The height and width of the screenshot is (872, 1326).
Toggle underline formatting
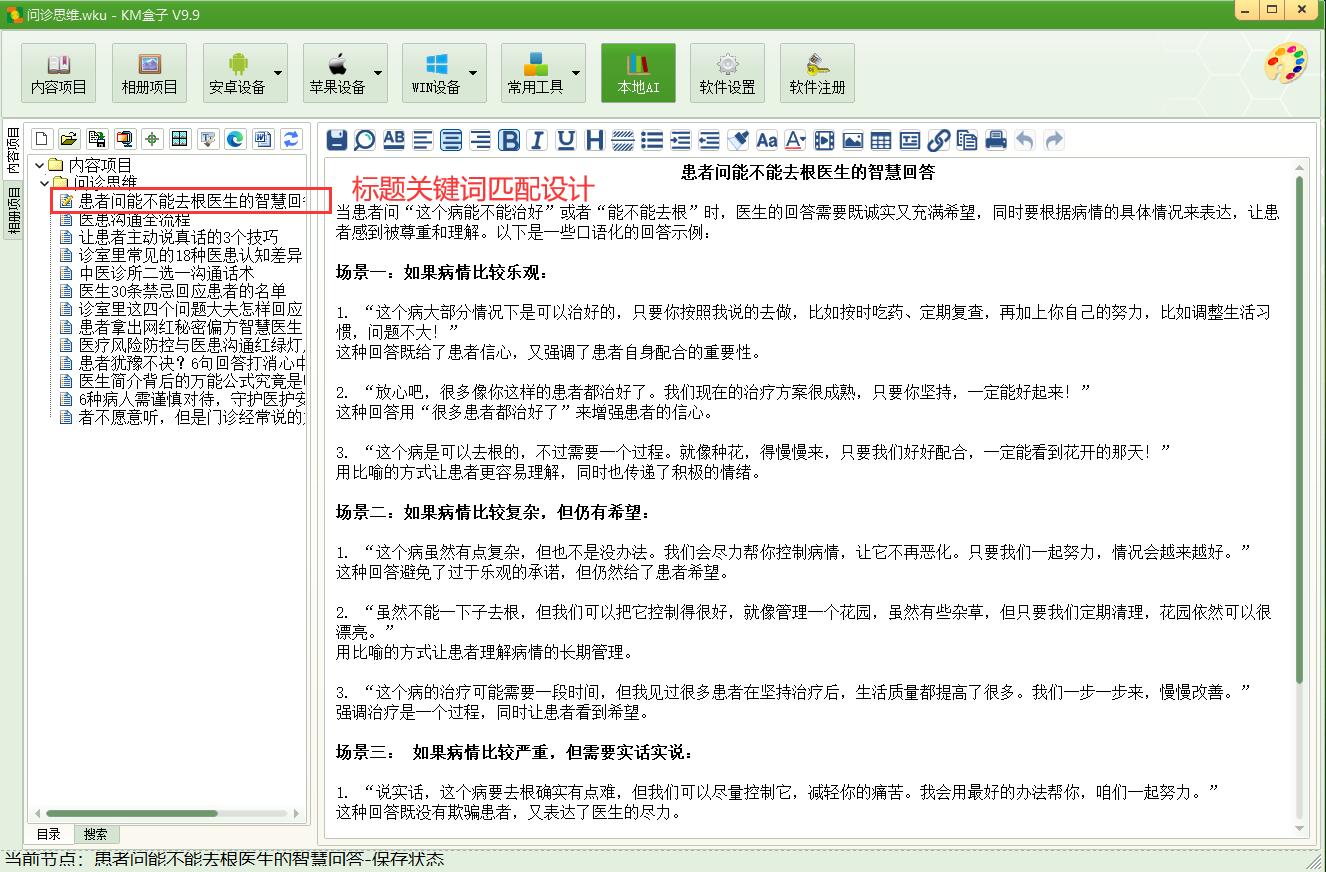point(566,140)
